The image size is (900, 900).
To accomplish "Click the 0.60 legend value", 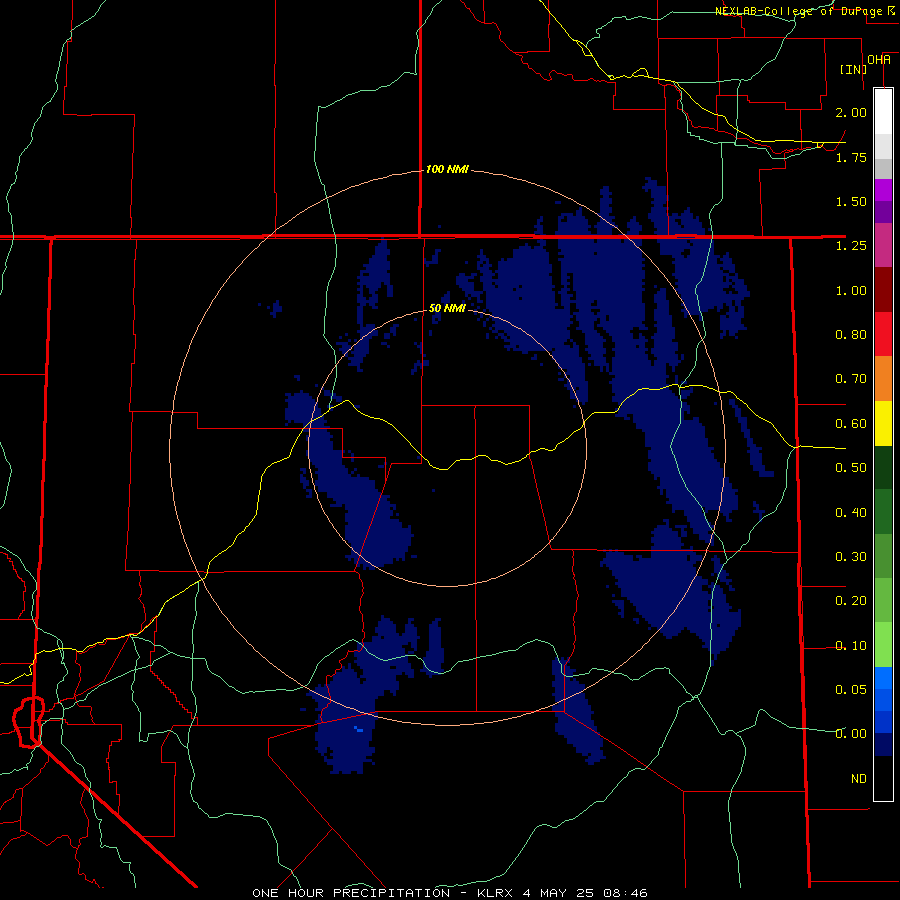I will [851, 424].
